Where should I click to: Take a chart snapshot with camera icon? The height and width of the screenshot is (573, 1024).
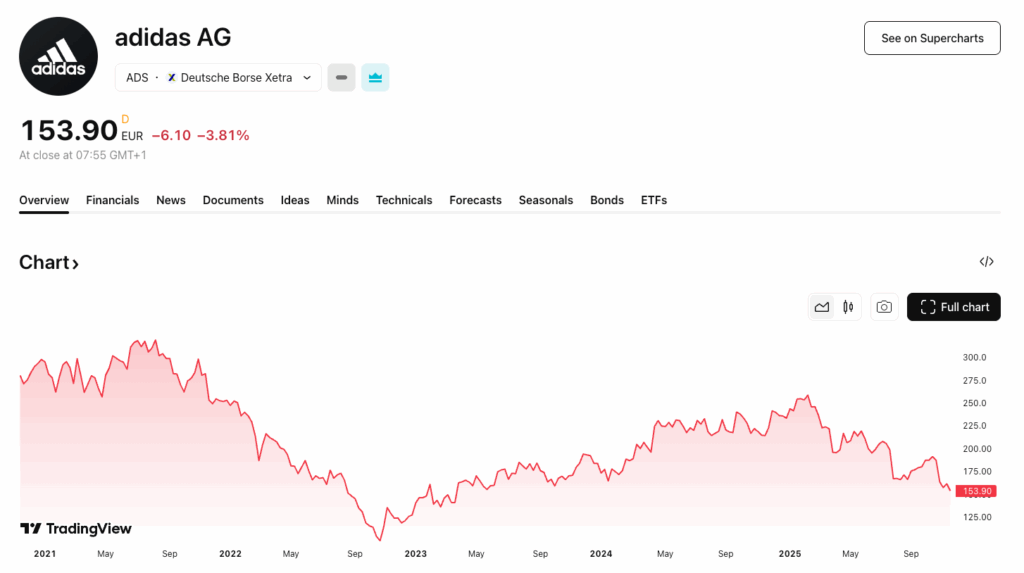tap(884, 307)
